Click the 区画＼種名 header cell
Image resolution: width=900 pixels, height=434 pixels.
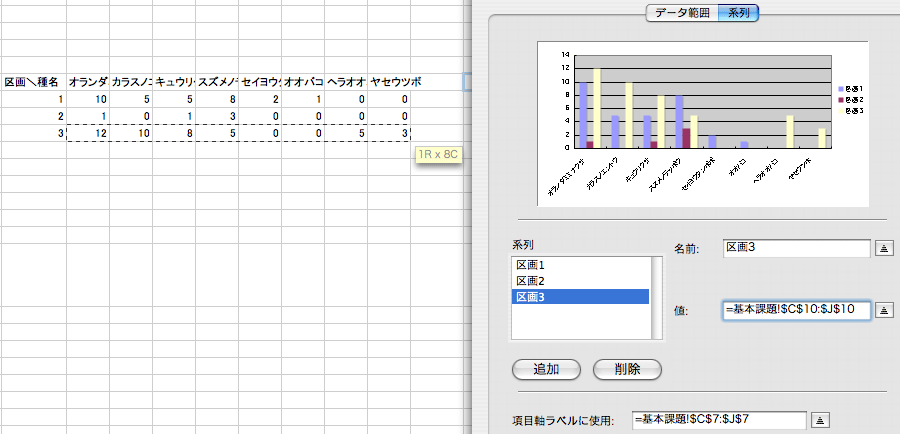(x=33, y=82)
